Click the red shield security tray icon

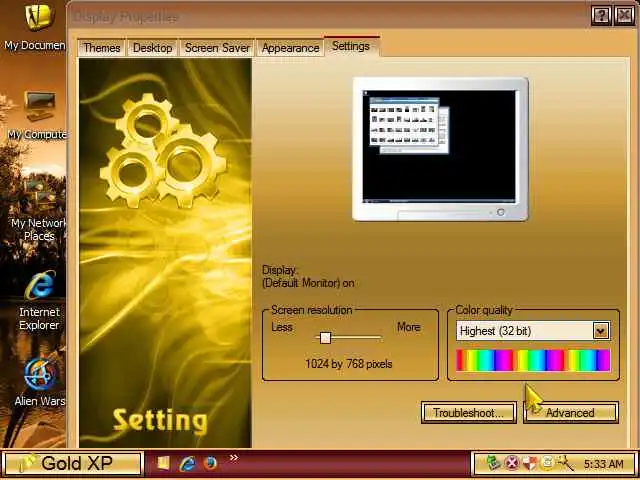click(x=529, y=463)
